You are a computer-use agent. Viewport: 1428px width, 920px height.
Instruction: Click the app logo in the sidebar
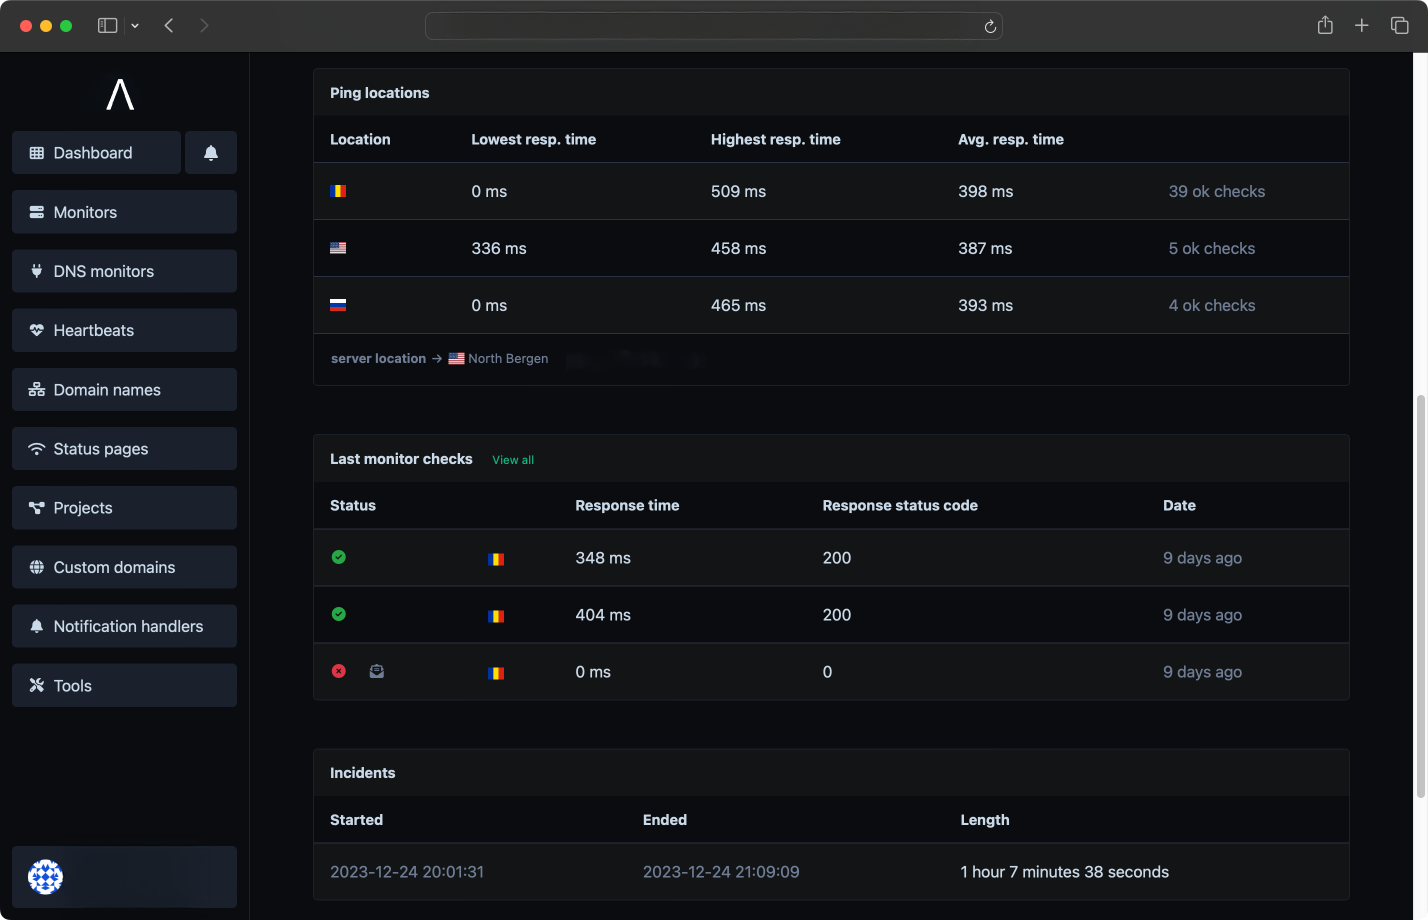click(120, 94)
